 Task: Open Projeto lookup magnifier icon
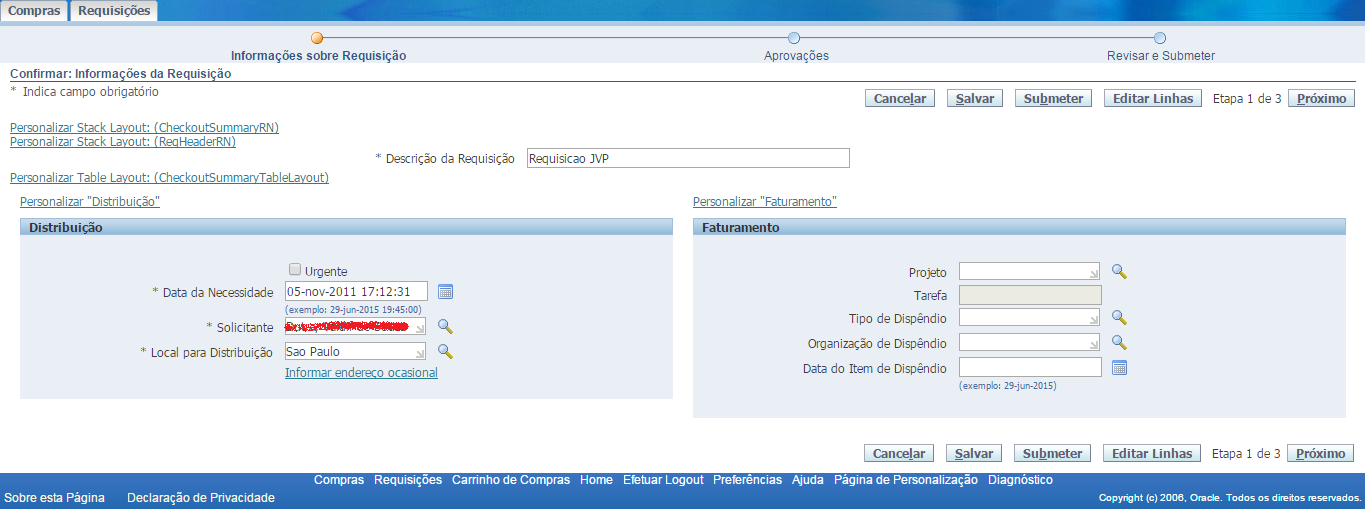[1120, 271]
